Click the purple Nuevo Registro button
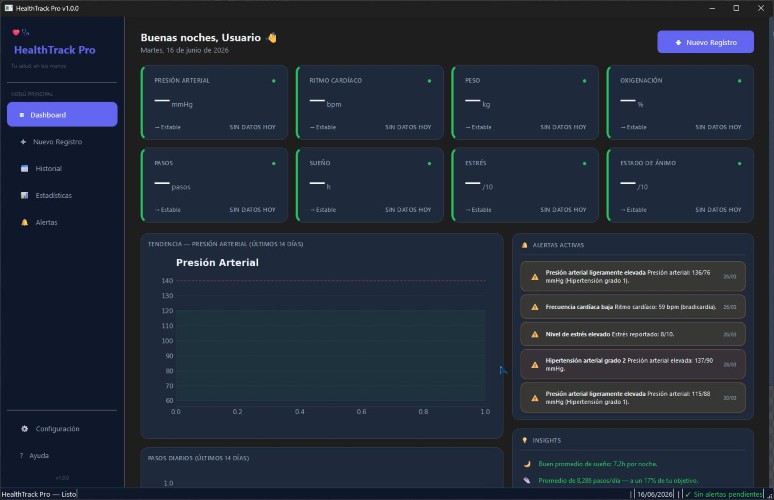774x500 pixels. pos(705,42)
